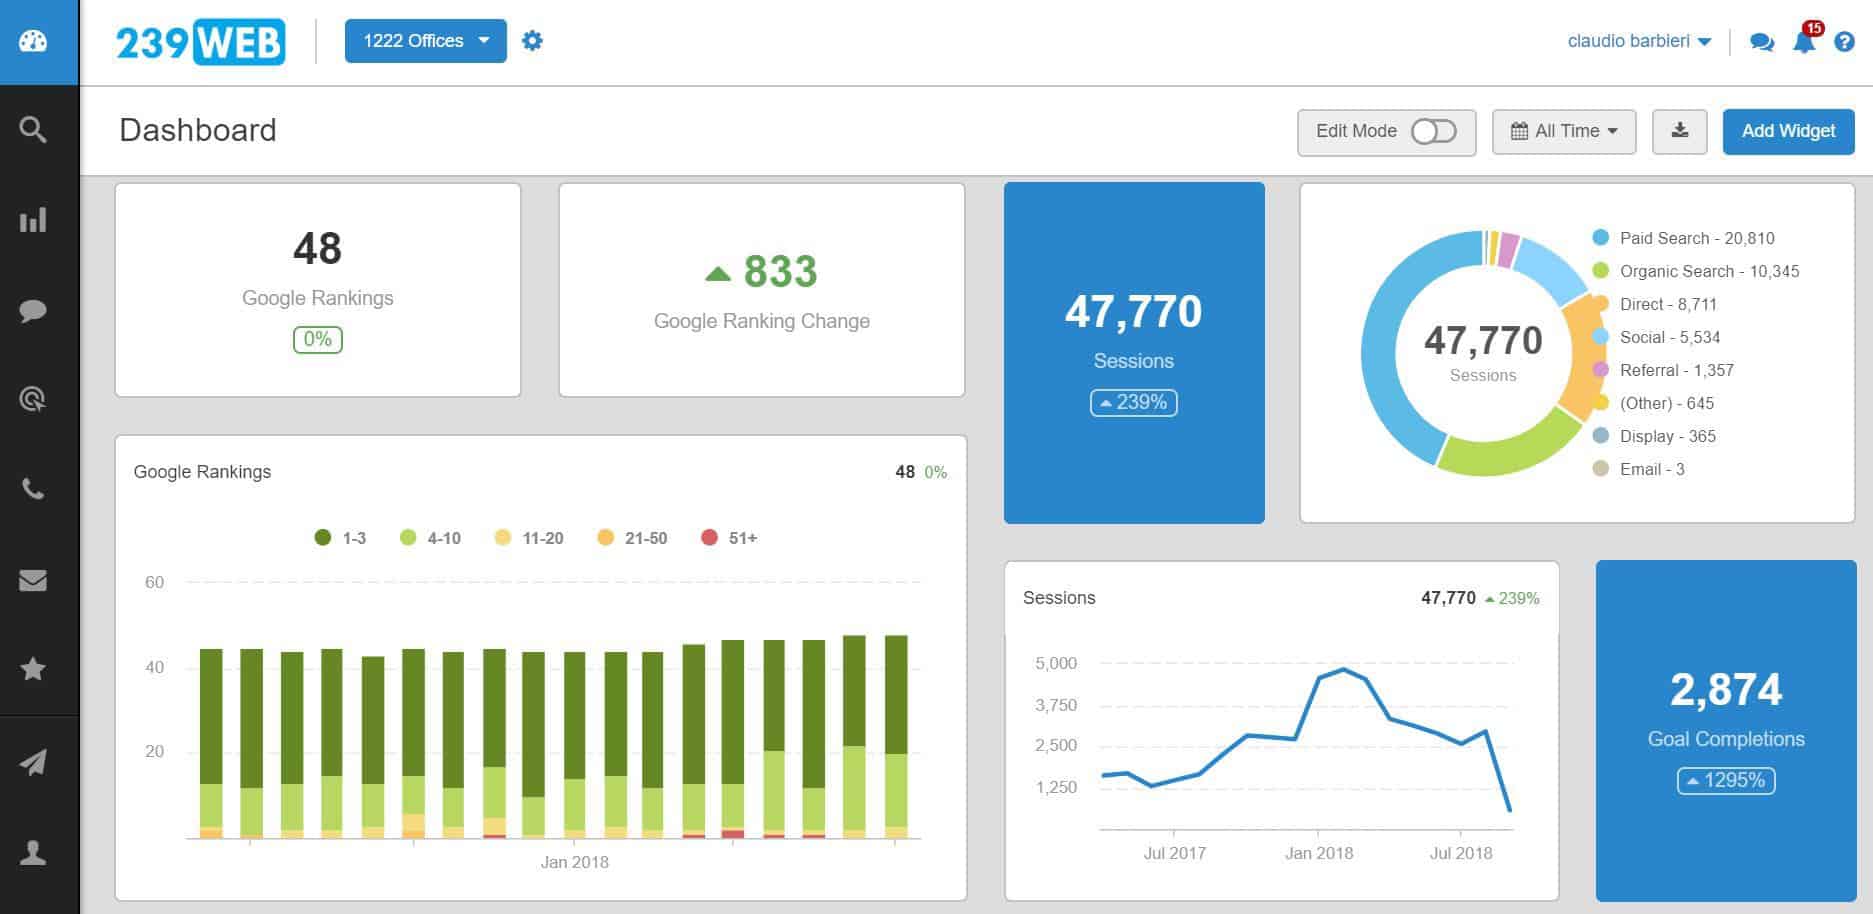This screenshot has height=914, width=1873.
Task: Open the envelope email sidebar icon
Action: pos(33,580)
